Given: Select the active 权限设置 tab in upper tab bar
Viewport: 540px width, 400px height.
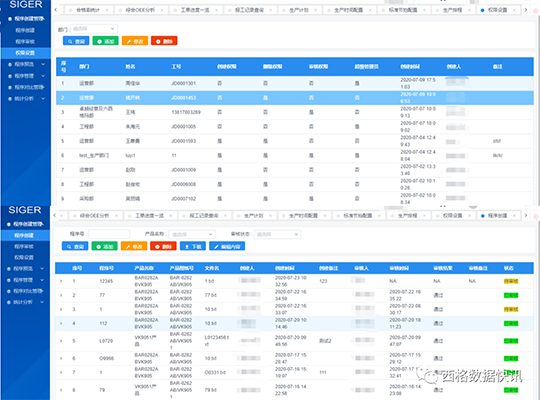Looking at the screenshot, I should (497, 10).
